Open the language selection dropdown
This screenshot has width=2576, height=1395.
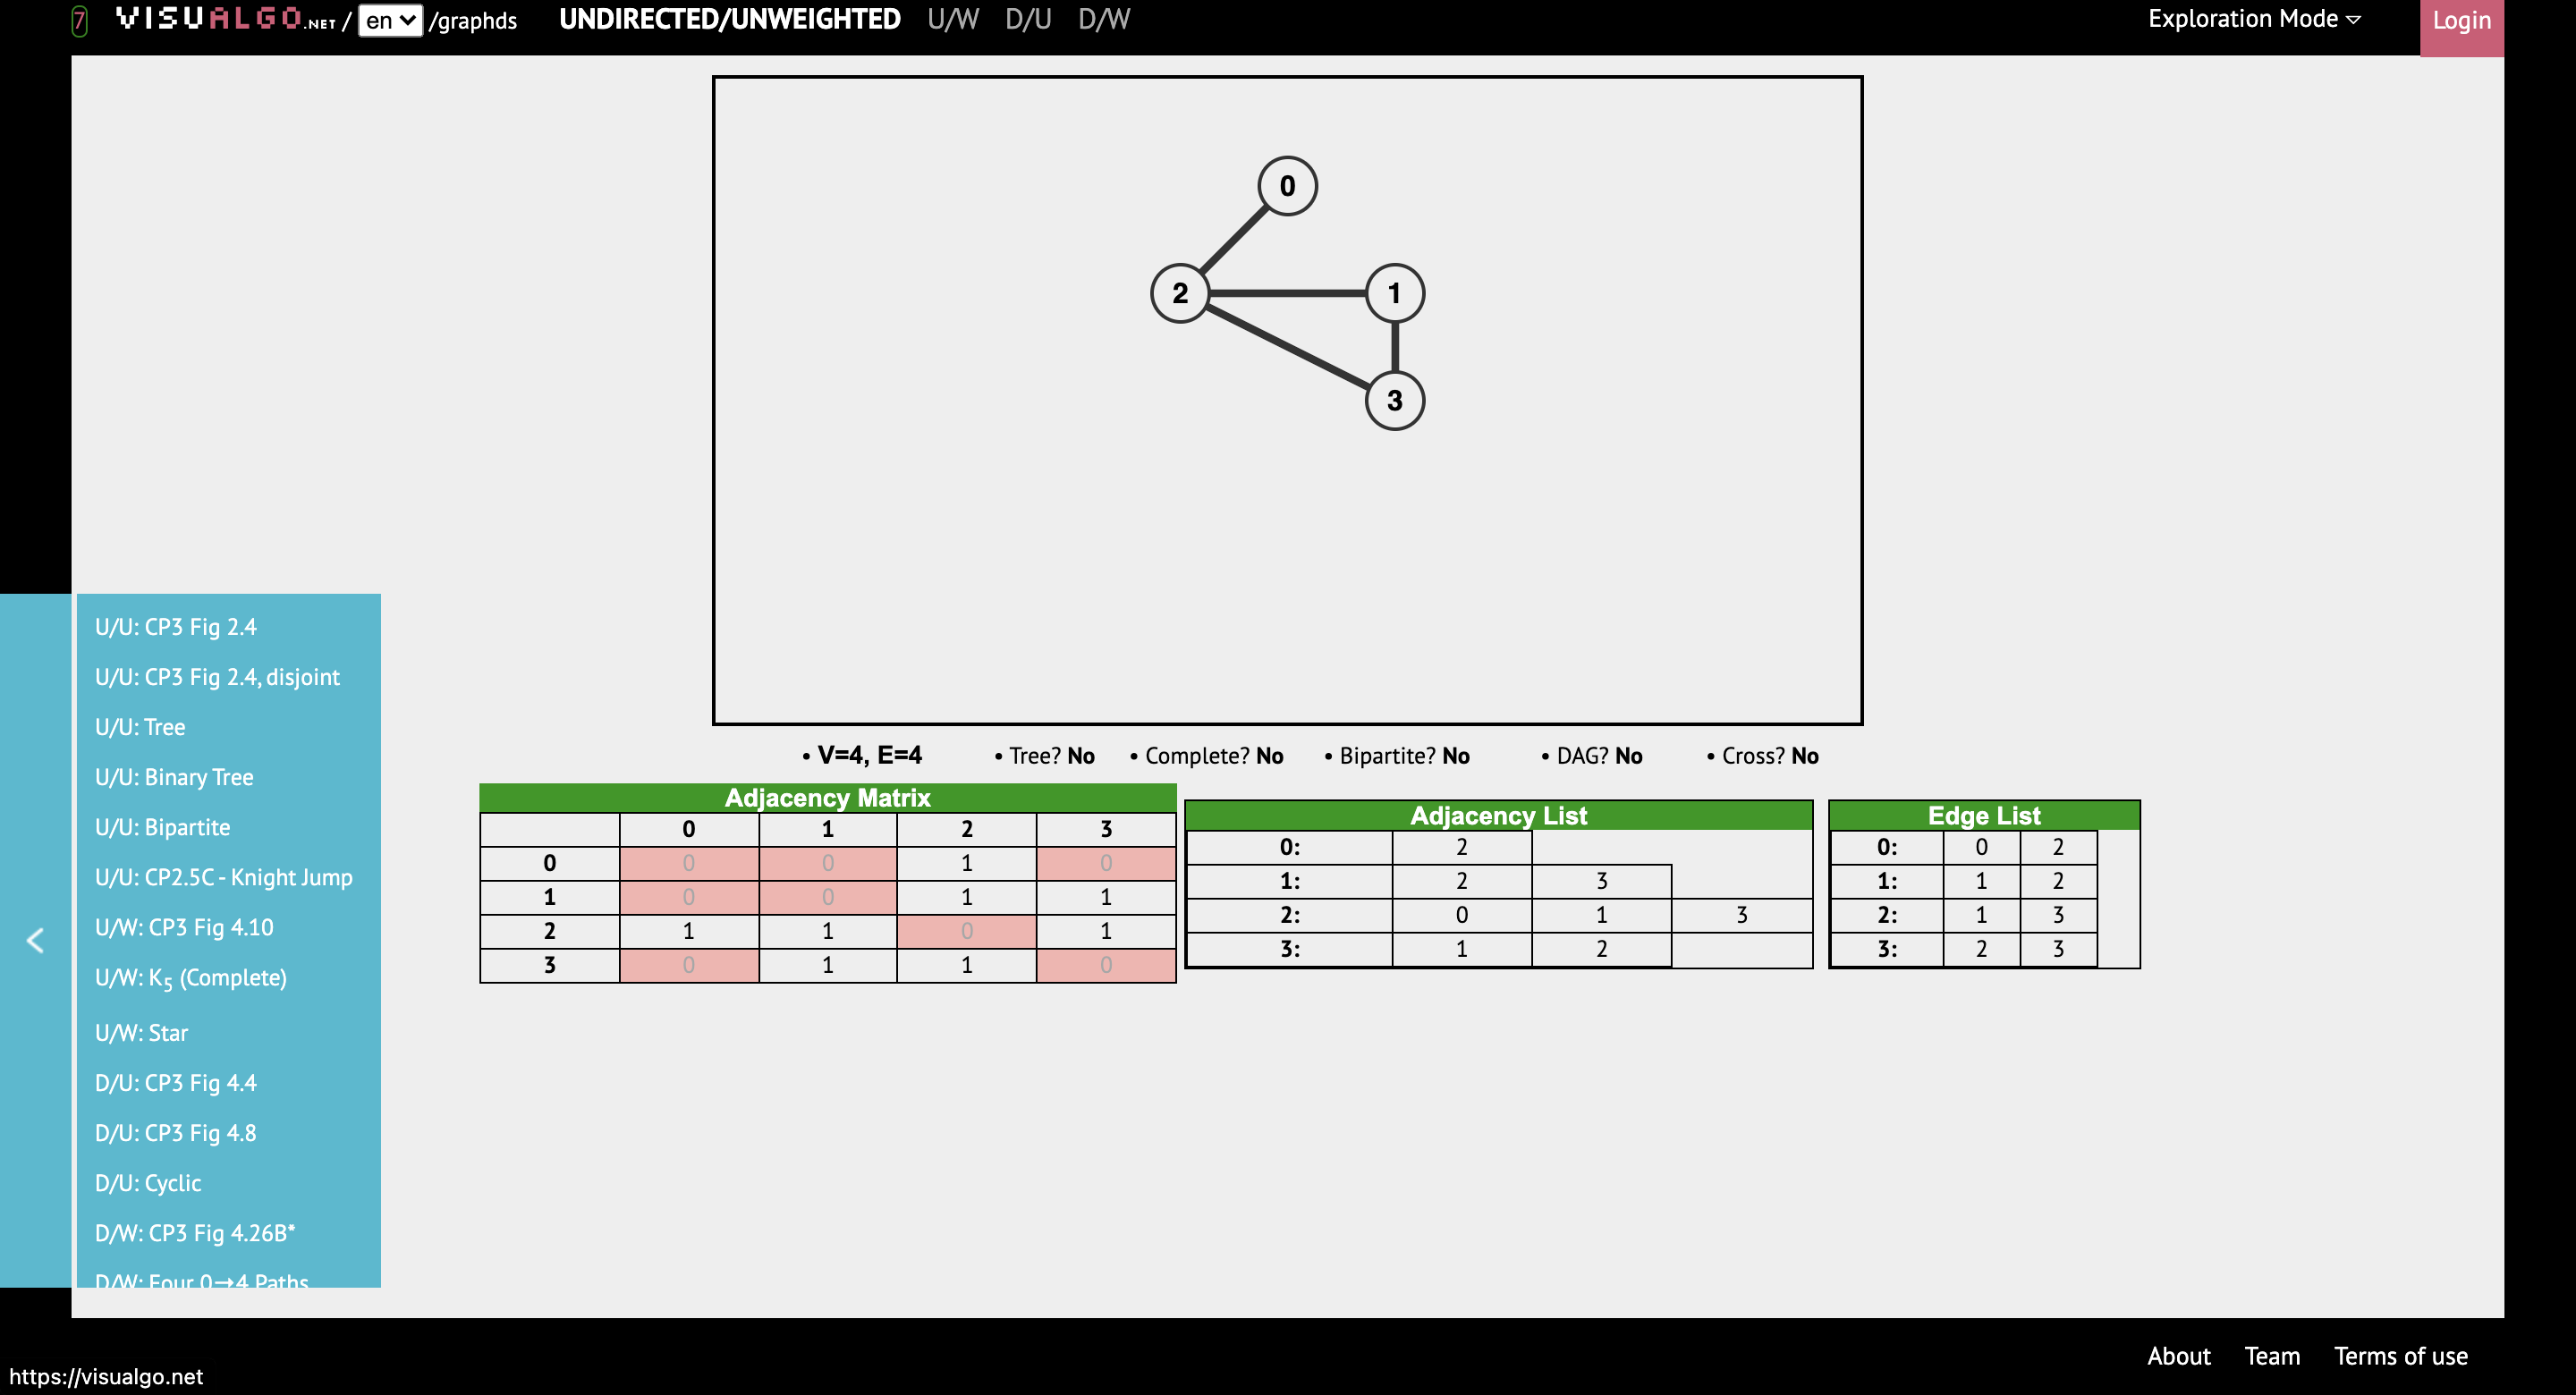(391, 20)
